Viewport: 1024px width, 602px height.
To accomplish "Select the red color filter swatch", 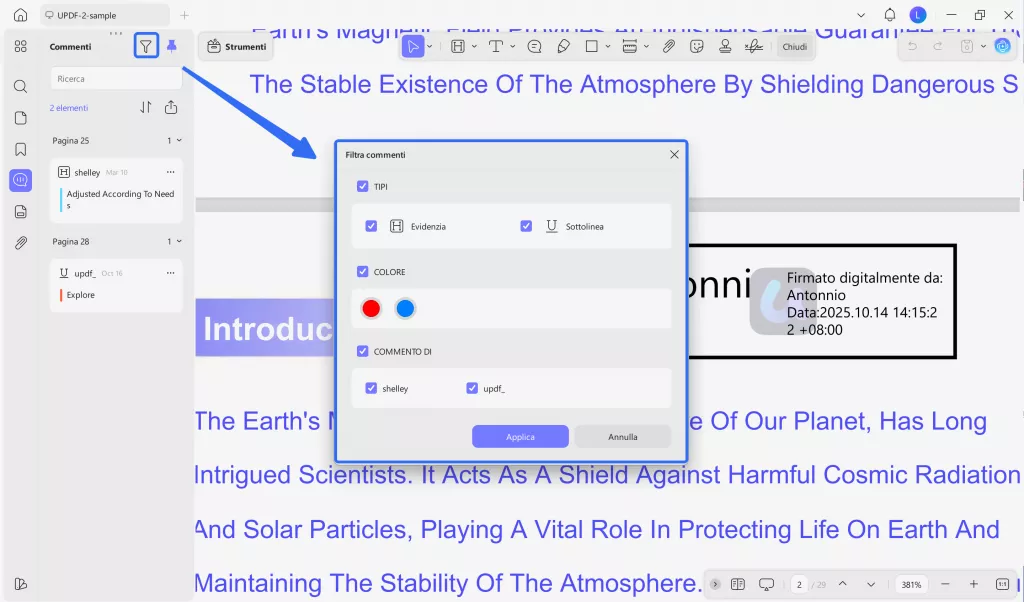I will click(371, 308).
